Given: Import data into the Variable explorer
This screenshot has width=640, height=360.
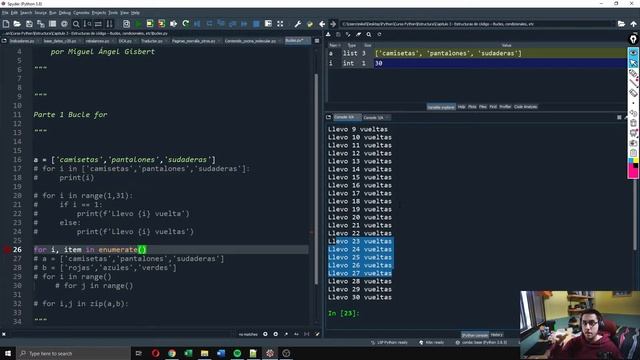Looking at the screenshot, I should [x=328, y=35].
